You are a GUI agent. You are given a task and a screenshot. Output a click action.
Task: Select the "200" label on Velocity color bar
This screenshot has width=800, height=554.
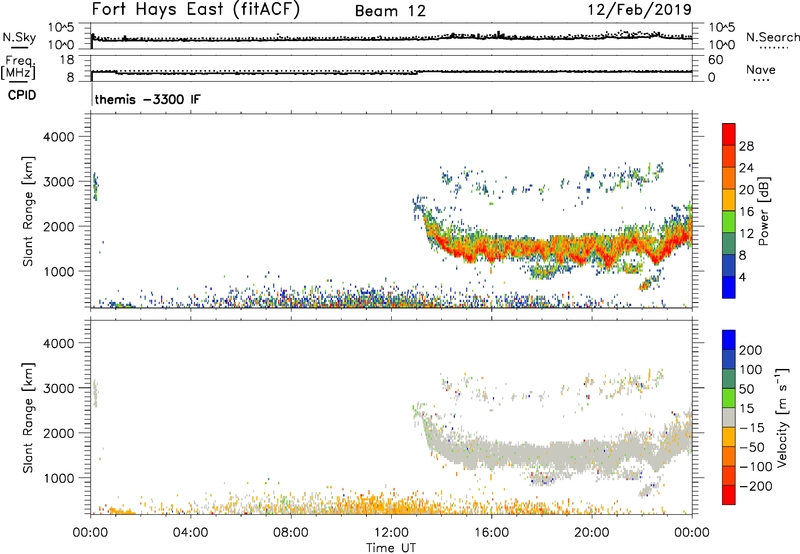(751, 350)
